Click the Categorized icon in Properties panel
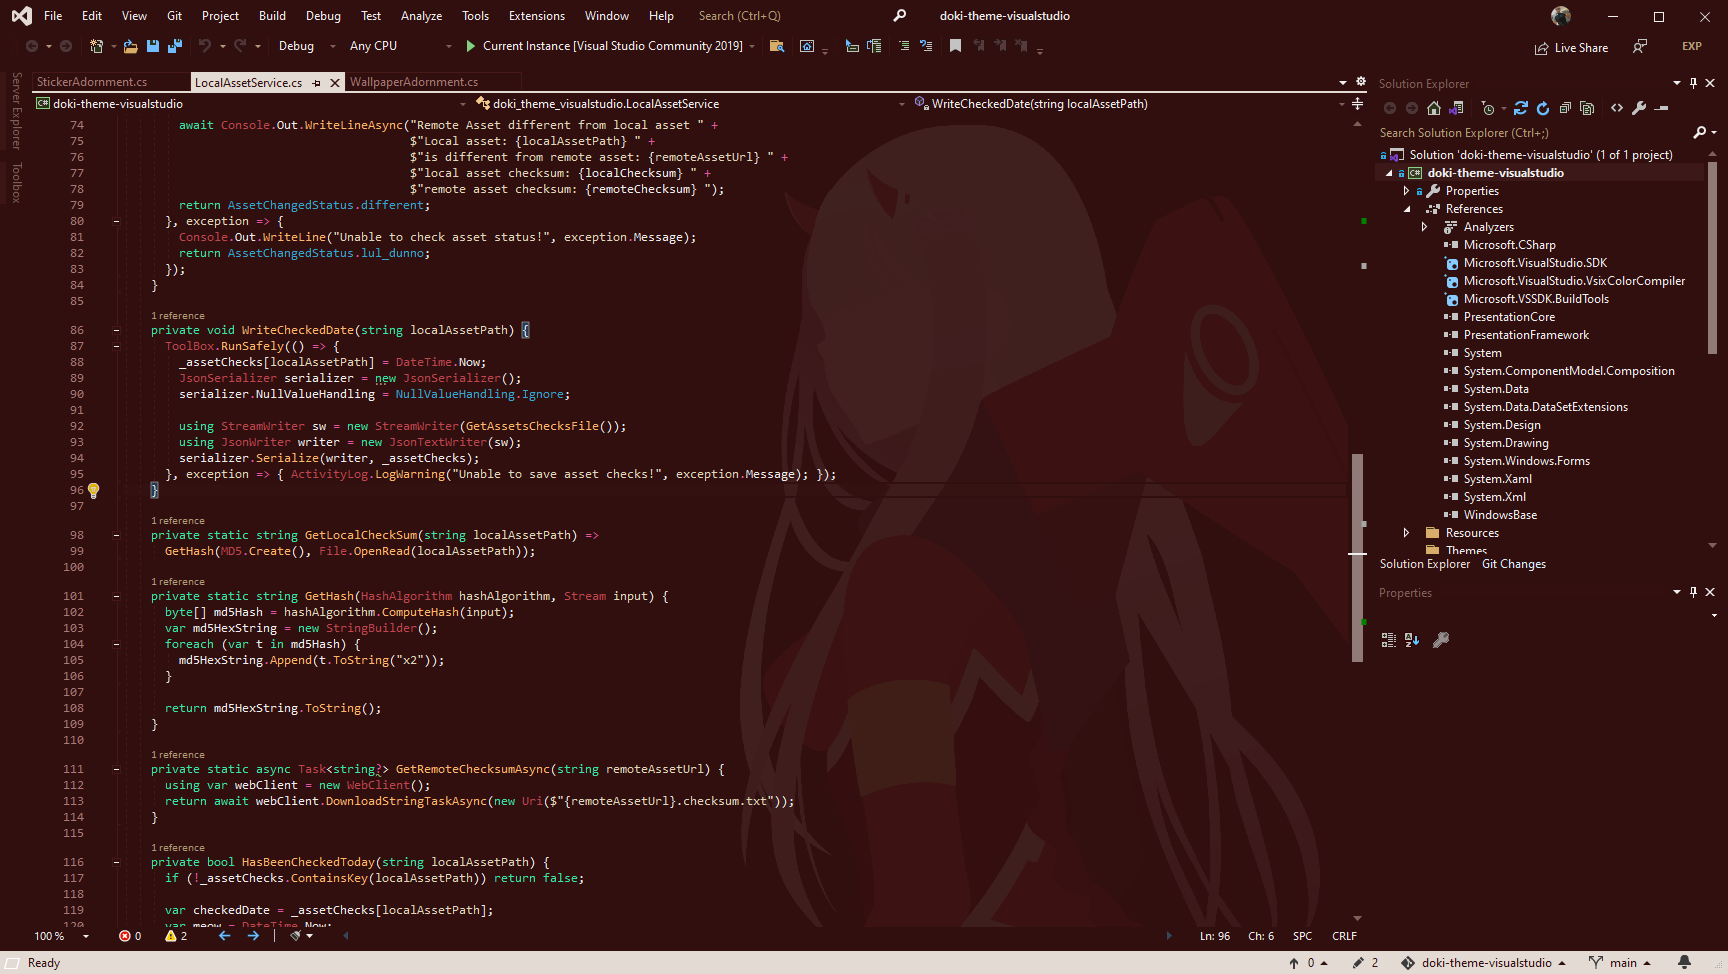Viewport: 1728px width, 974px height. (x=1389, y=640)
